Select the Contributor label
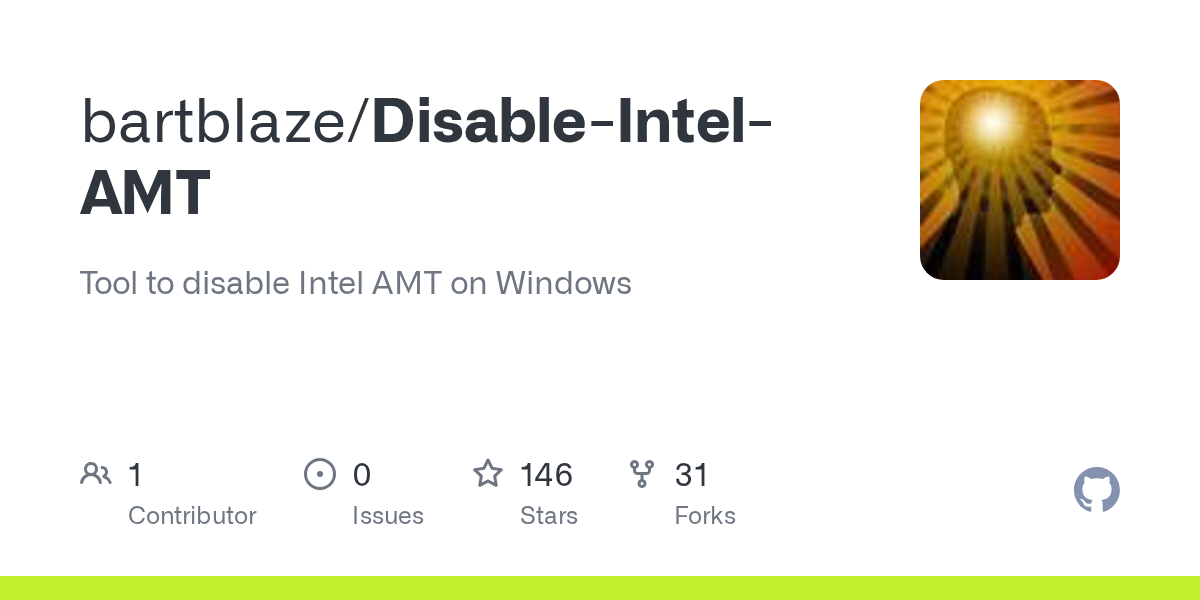Viewport: 1200px width, 600px height. tap(192, 516)
